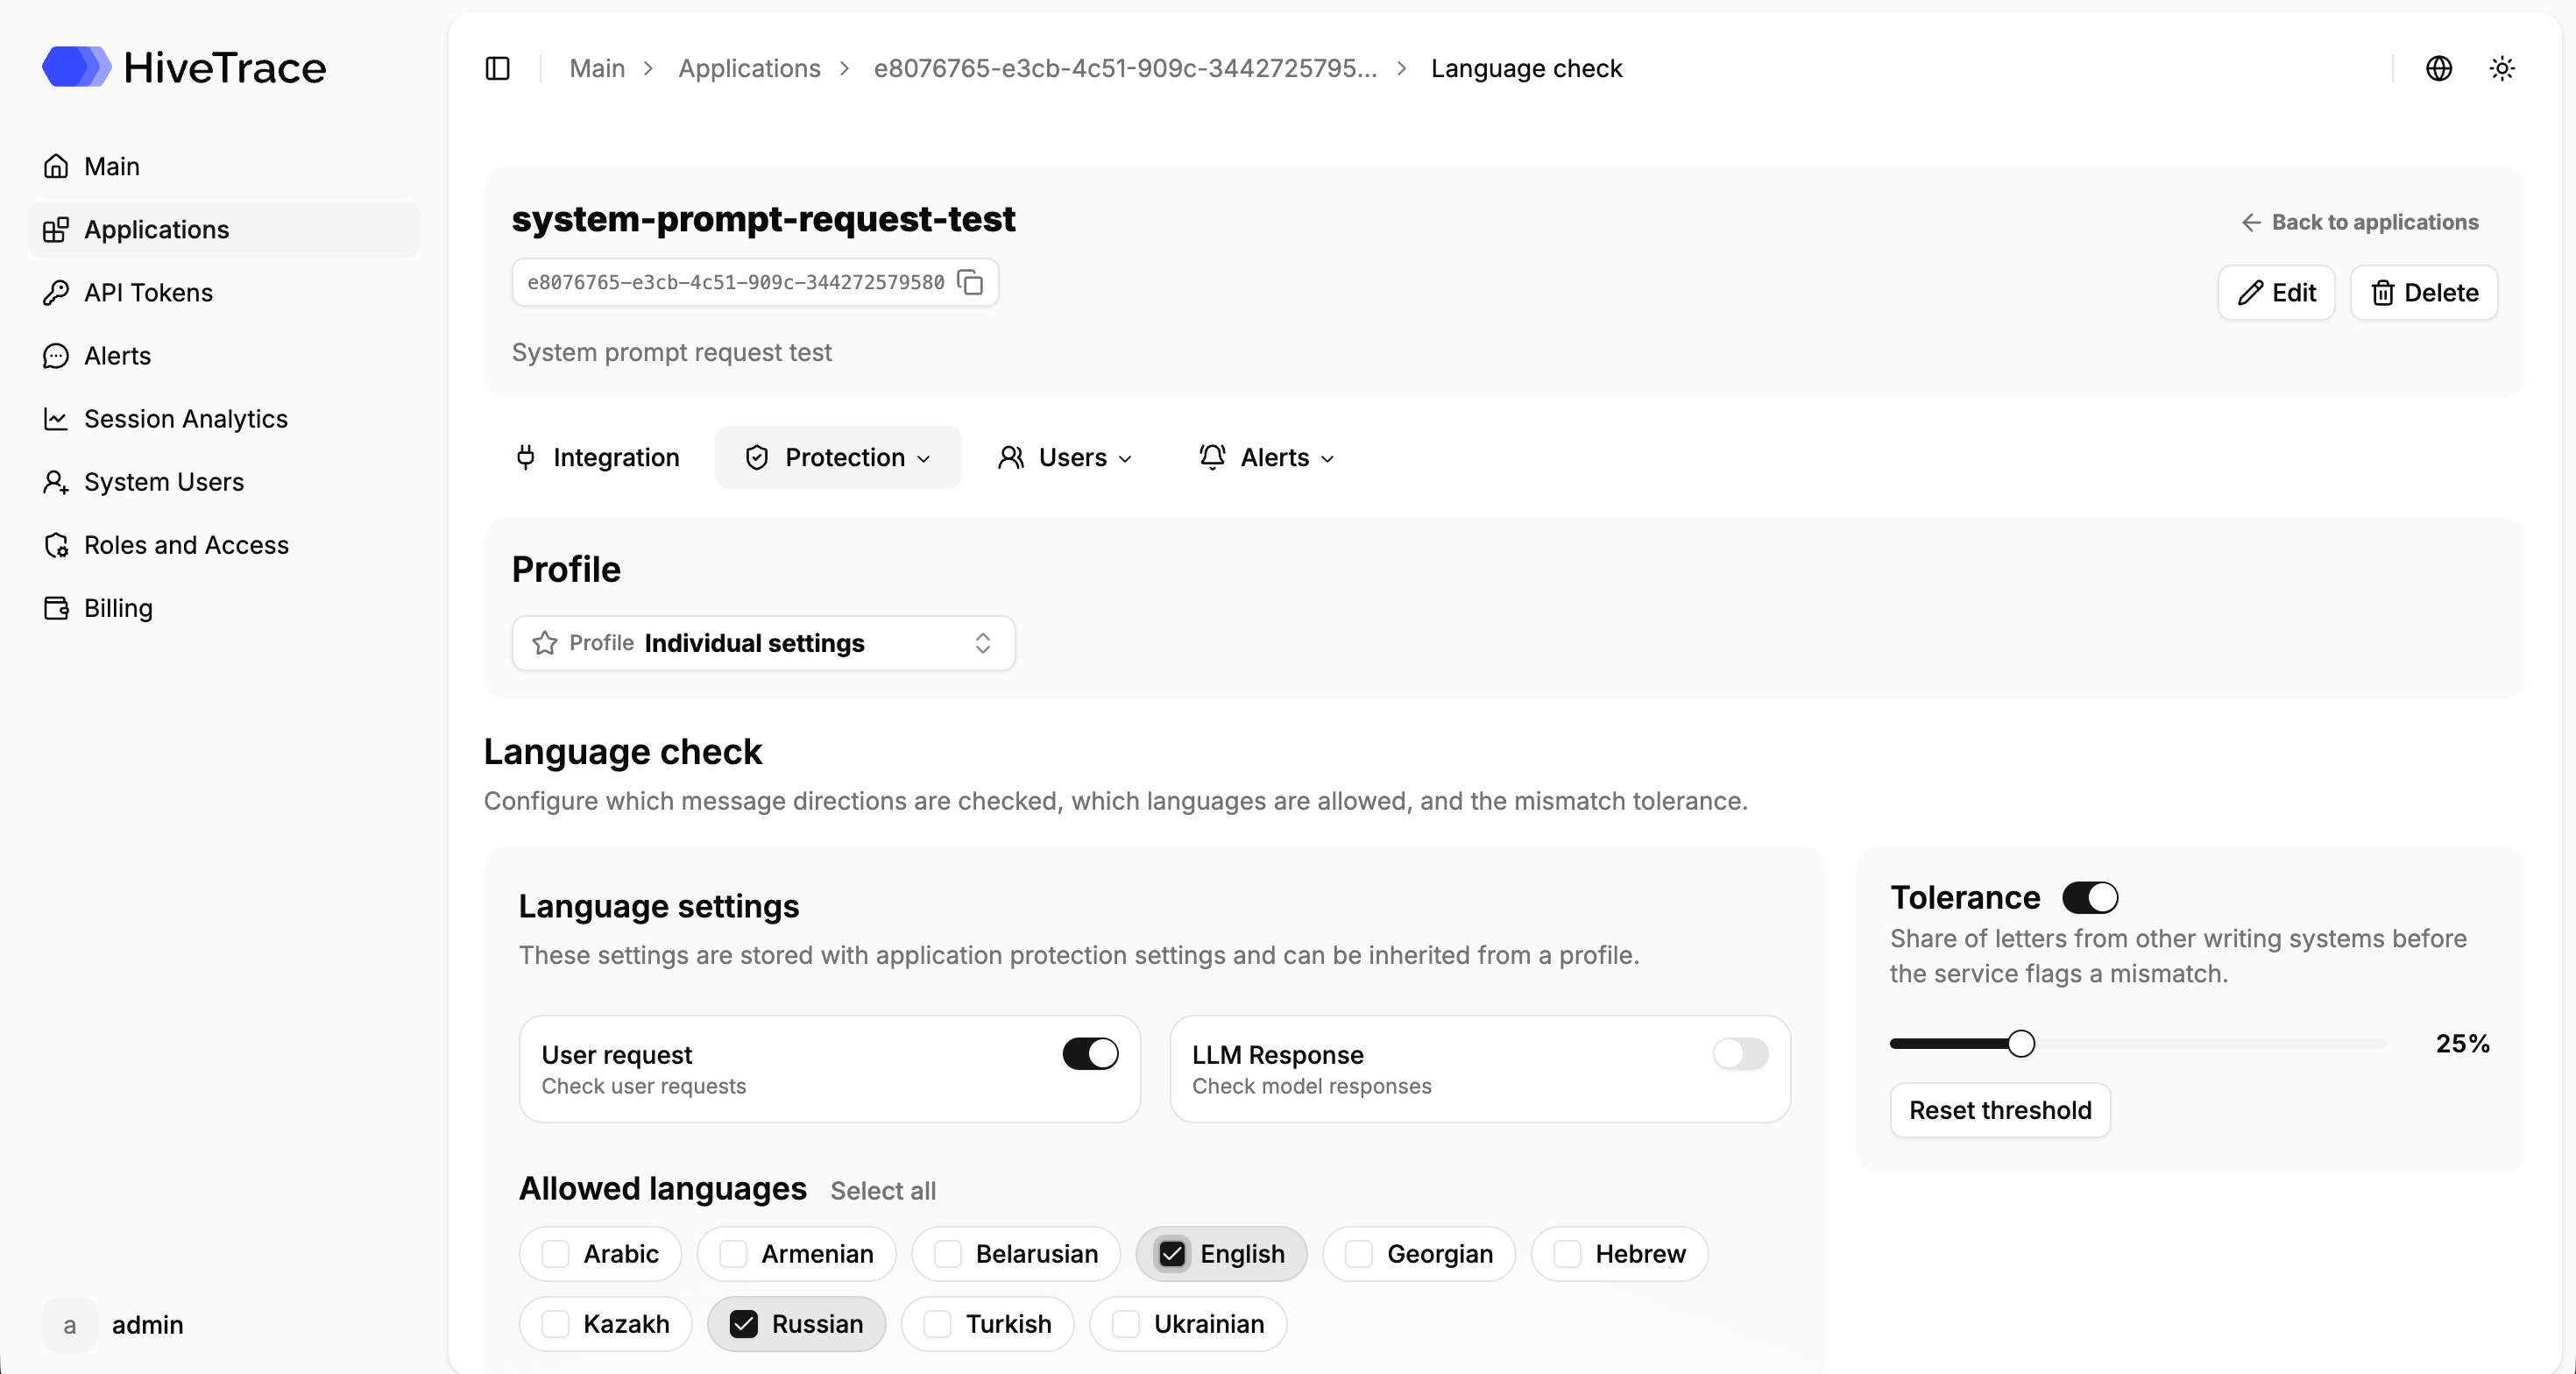The height and width of the screenshot is (1374, 2576).
Task: Uncheck the Russian language checkbox
Action: (743, 1323)
